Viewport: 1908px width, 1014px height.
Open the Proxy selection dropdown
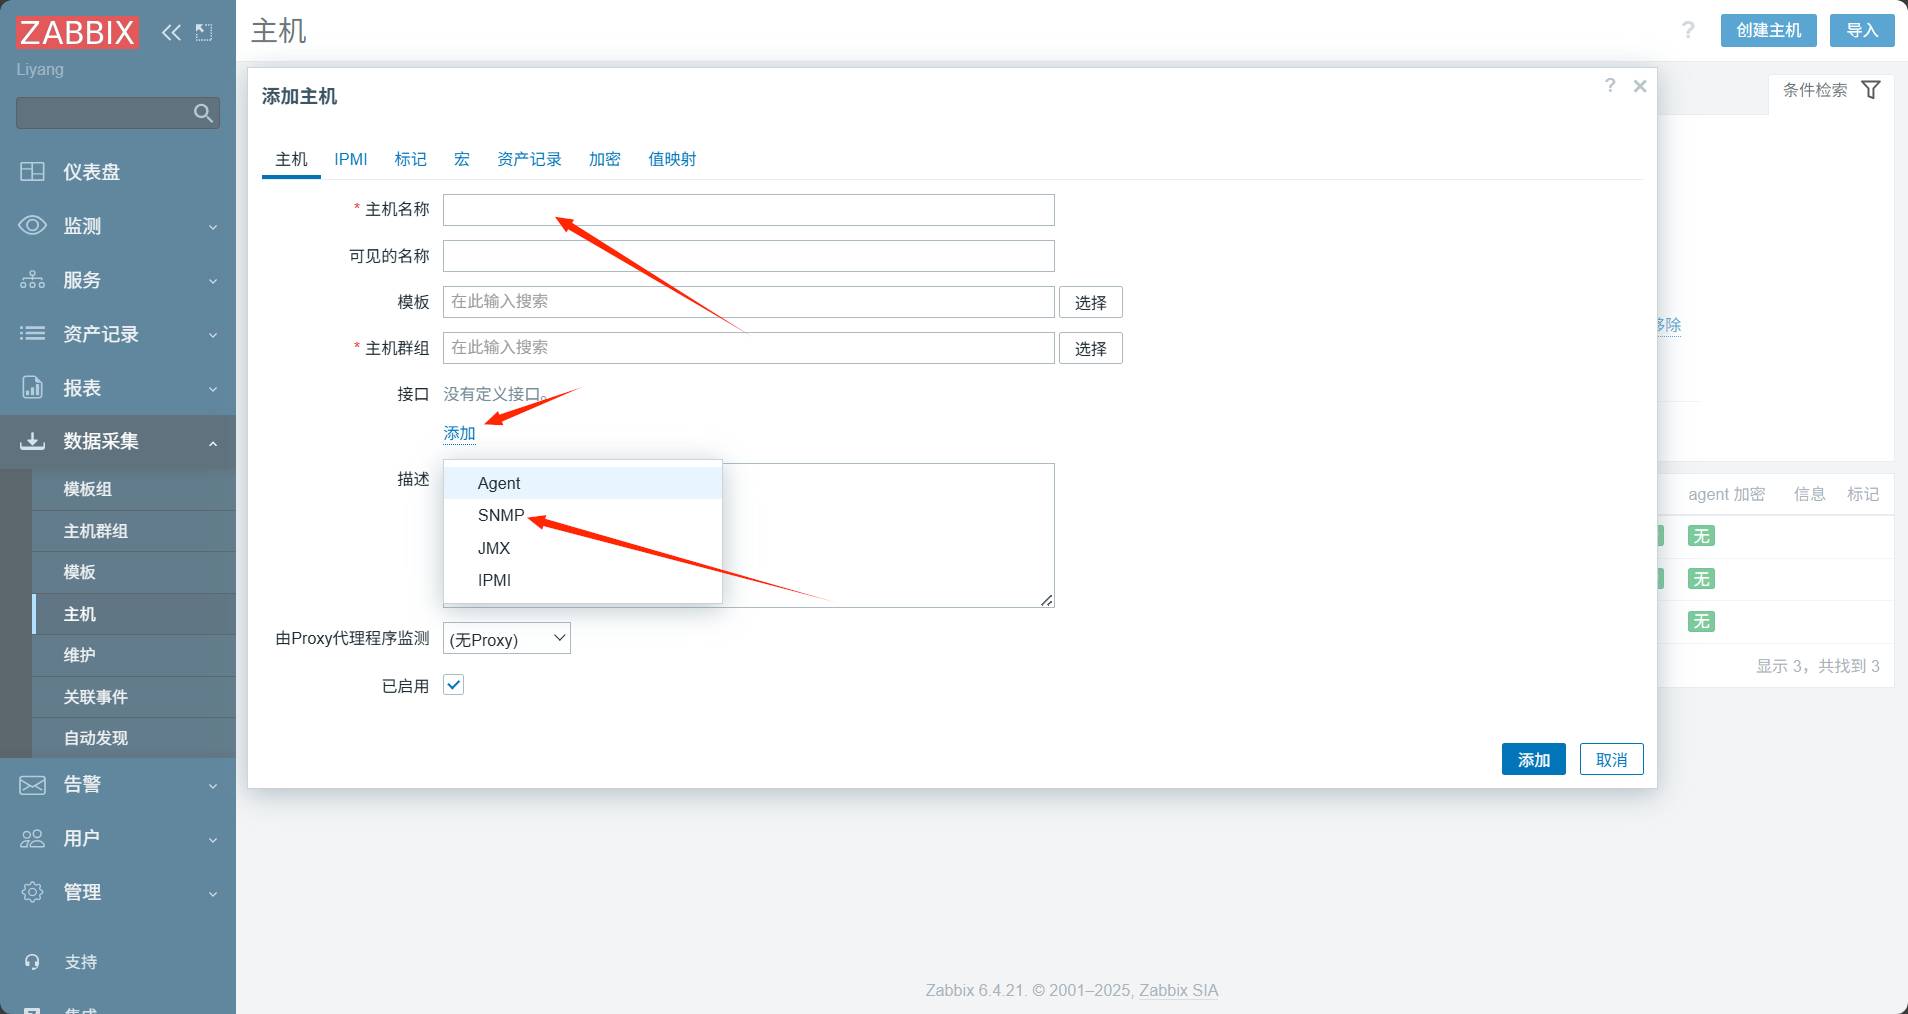tap(507, 639)
